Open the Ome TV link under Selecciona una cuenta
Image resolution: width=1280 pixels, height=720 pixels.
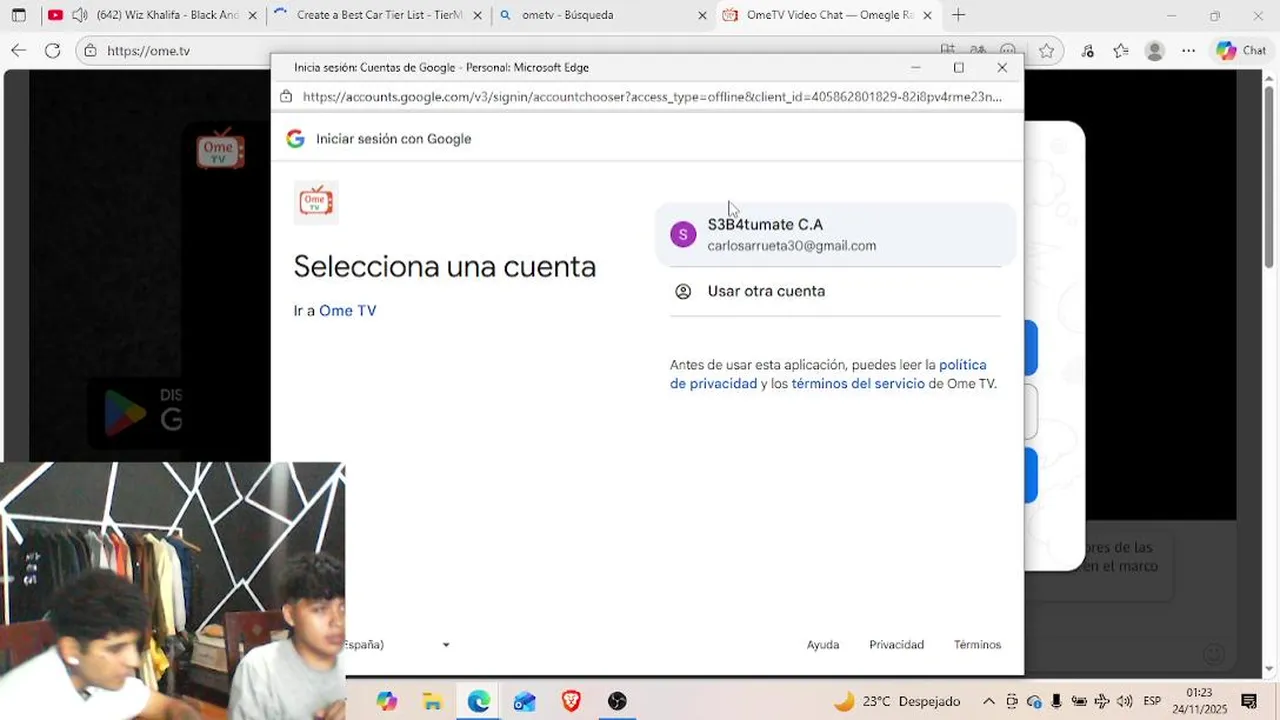pos(348,311)
